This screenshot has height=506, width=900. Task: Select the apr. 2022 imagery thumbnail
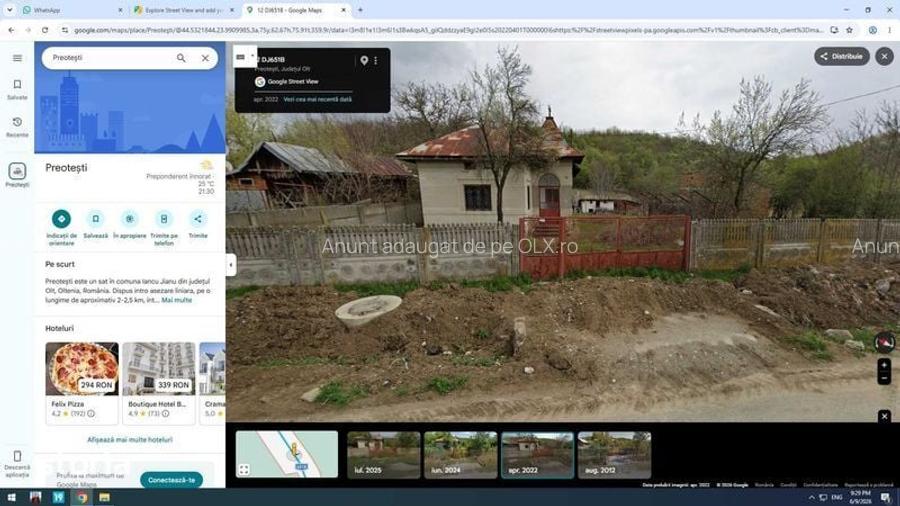537,455
